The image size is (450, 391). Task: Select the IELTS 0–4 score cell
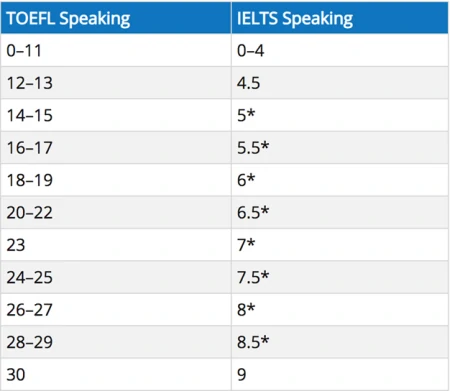pos(340,50)
